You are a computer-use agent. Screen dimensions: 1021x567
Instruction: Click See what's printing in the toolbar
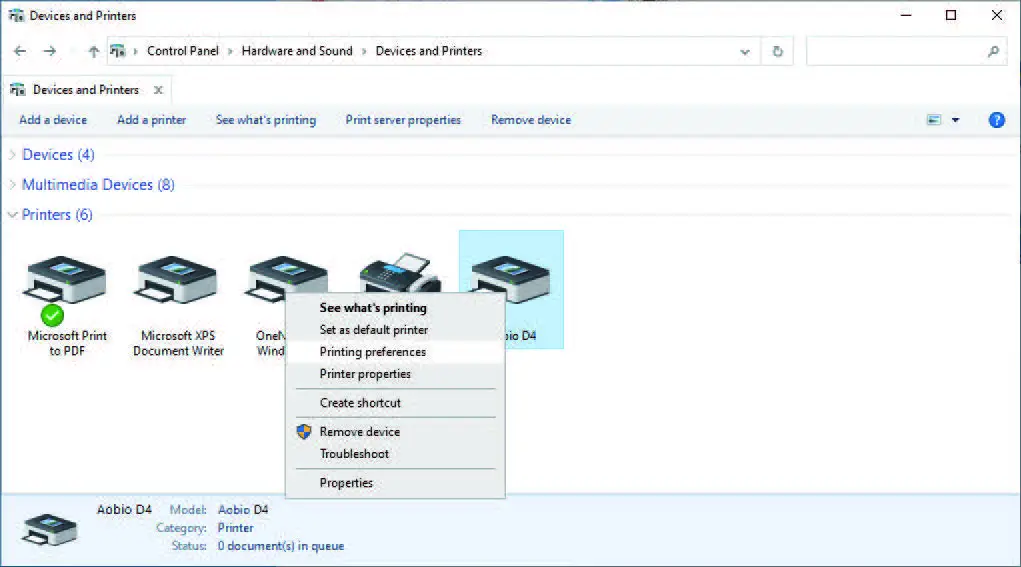click(266, 120)
